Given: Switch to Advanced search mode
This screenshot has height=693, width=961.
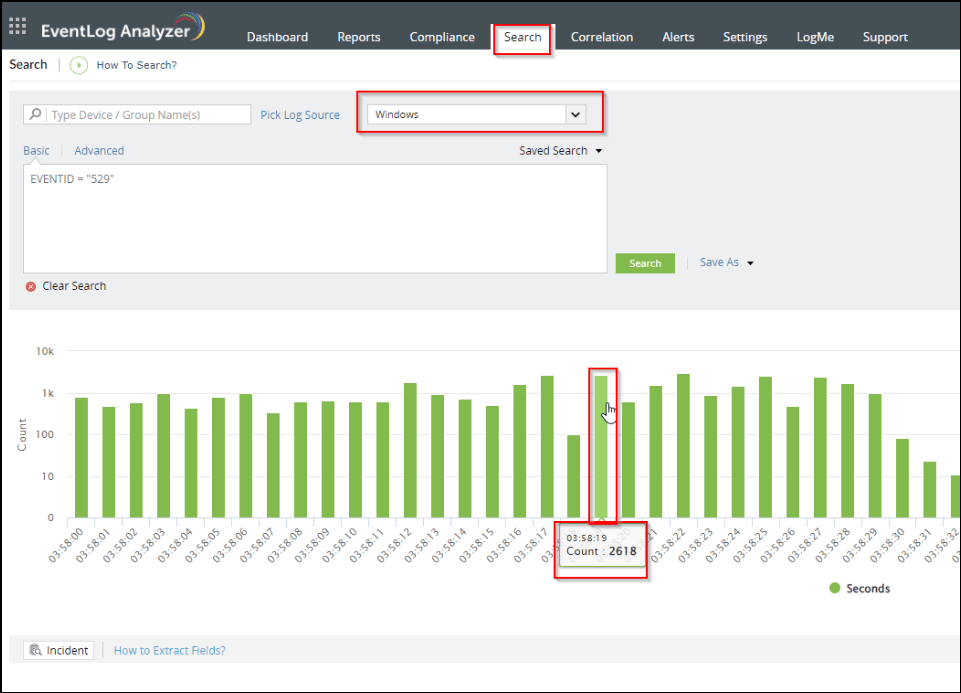Looking at the screenshot, I should (x=99, y=151).
